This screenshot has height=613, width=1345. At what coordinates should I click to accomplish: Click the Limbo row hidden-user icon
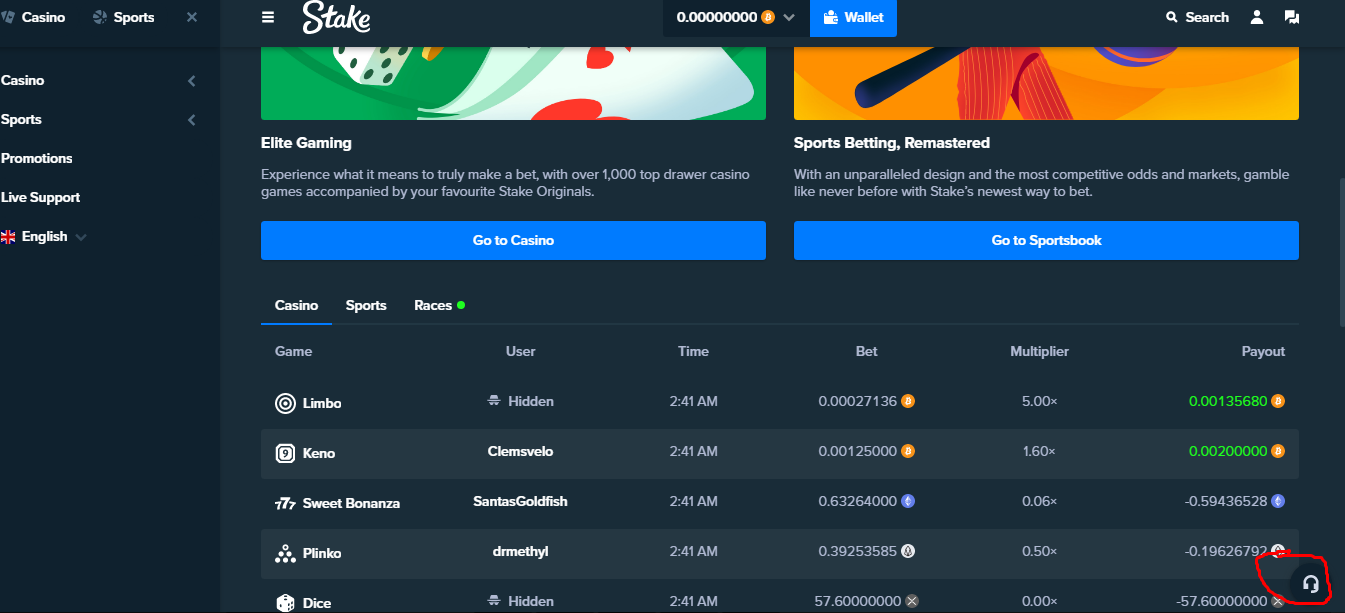[x=493, y=401]
